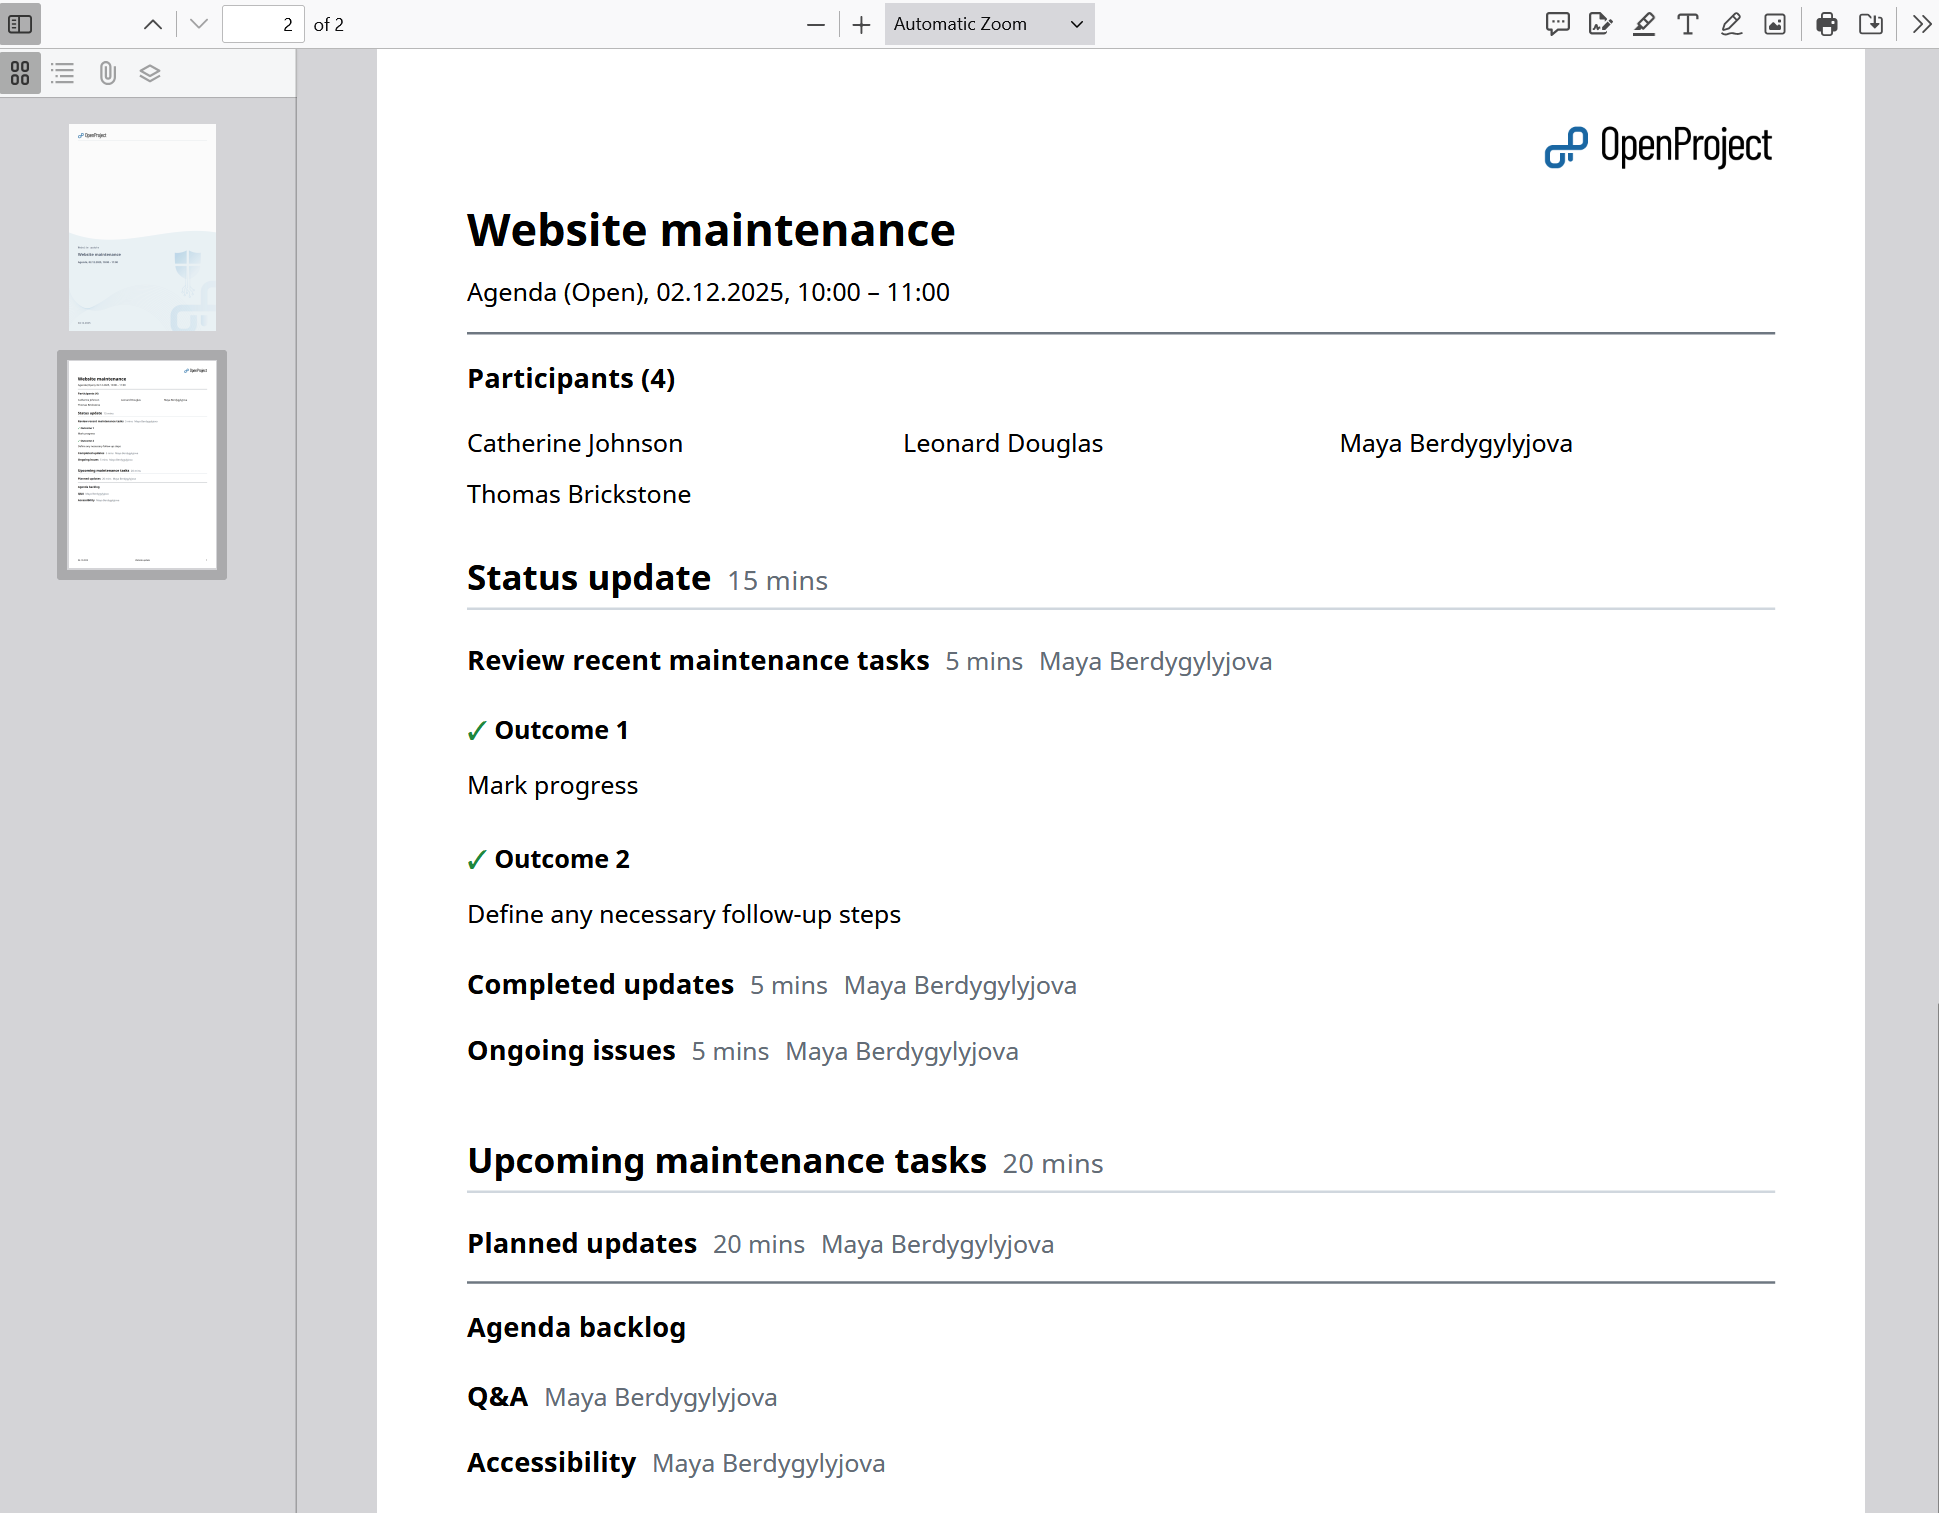Click the page number input field
The image size is (1939, 1513).
[x=263, y=24]
